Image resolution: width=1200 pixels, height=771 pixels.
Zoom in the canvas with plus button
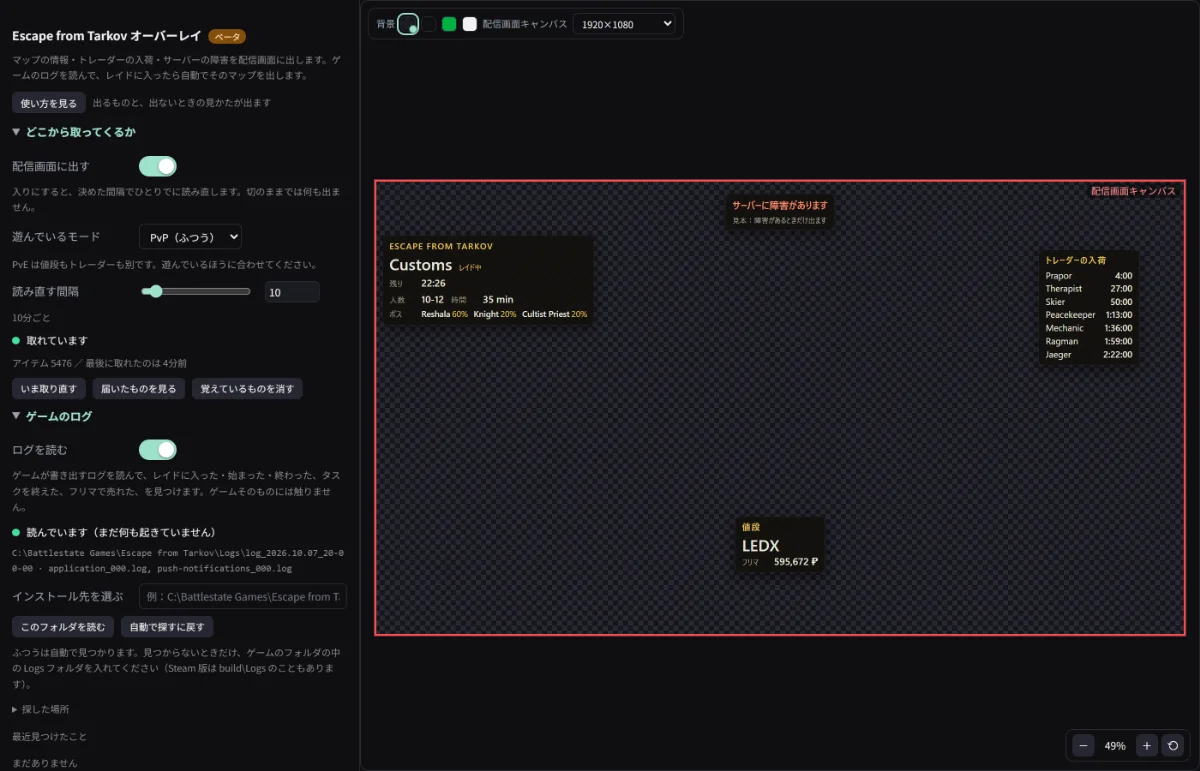click(x=1147, y=745)
